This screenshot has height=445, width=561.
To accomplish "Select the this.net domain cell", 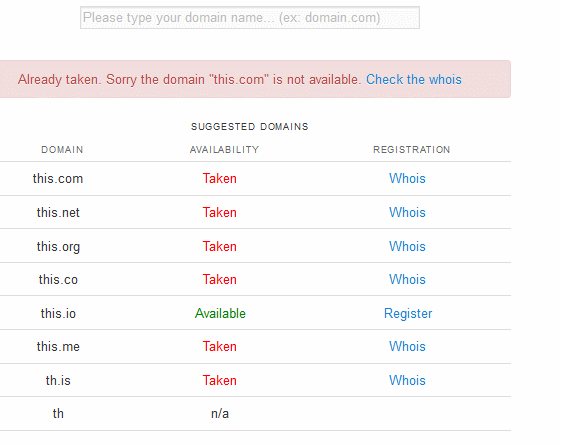I will pyautogui.click(x=58, y=212).
